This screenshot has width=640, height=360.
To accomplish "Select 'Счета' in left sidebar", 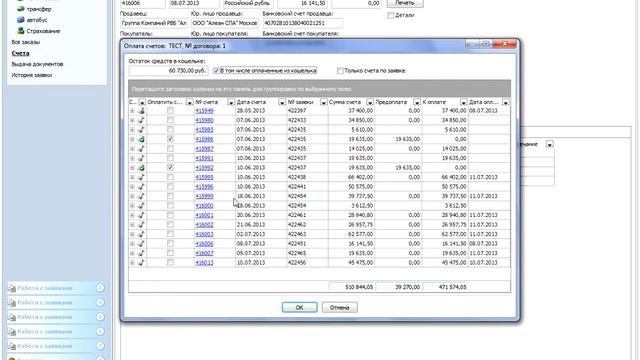I will [x=20, y=53].
